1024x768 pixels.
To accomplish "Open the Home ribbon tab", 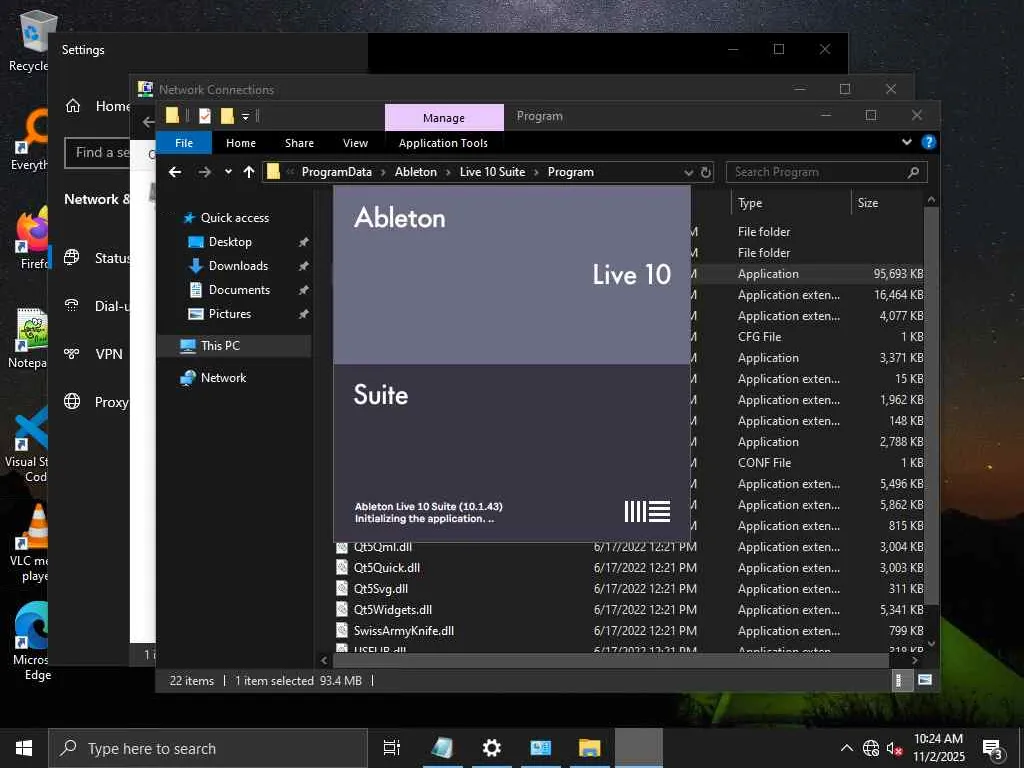I will [x=241, y=142].
